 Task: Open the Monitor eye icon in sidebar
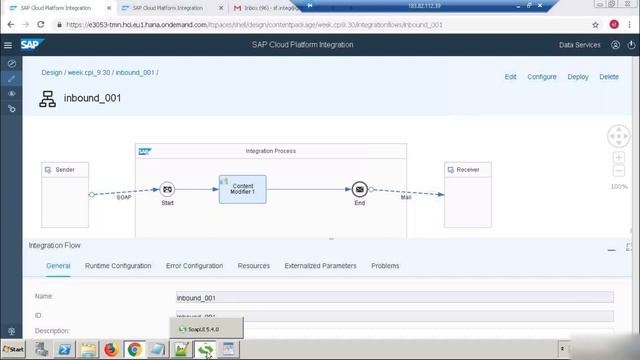pyautogui.click(x=11, y=93)
